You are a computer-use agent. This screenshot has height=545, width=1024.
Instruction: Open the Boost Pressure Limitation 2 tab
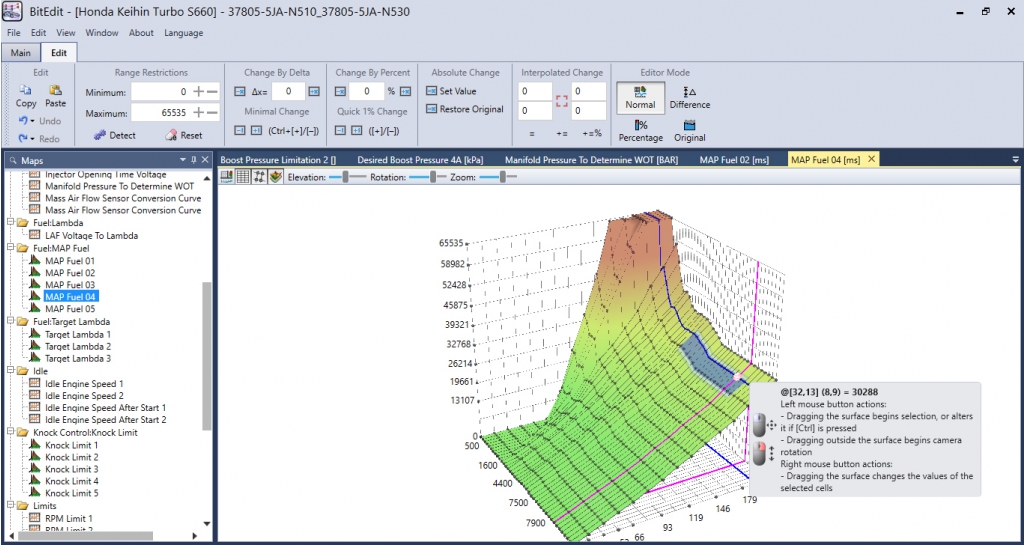point(278,159)
